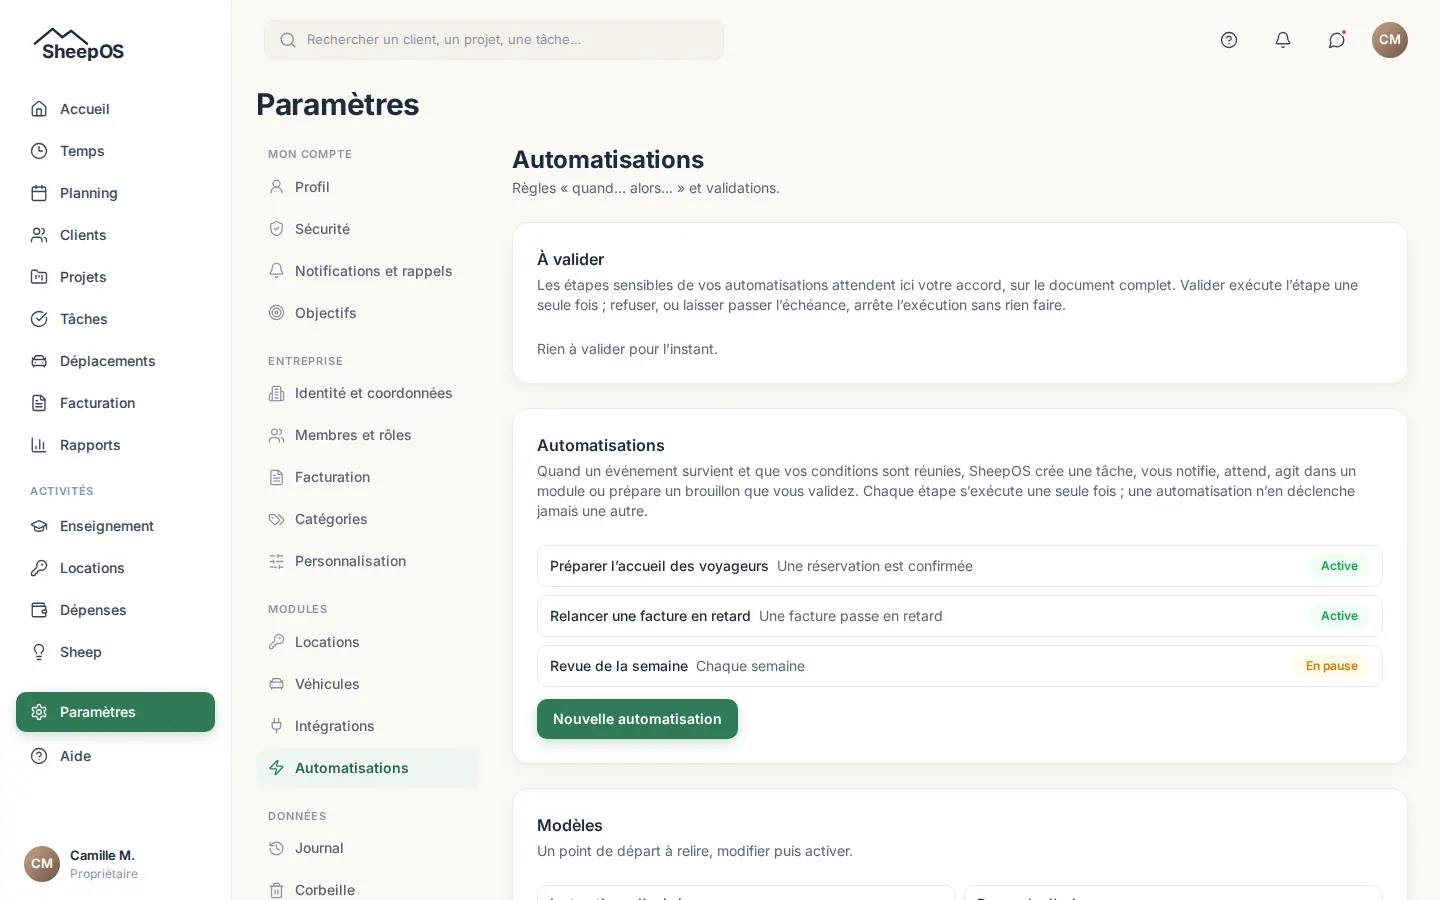The image size is (1440, 900).
Task: Open Journal under Données
Action: (368, 848)
